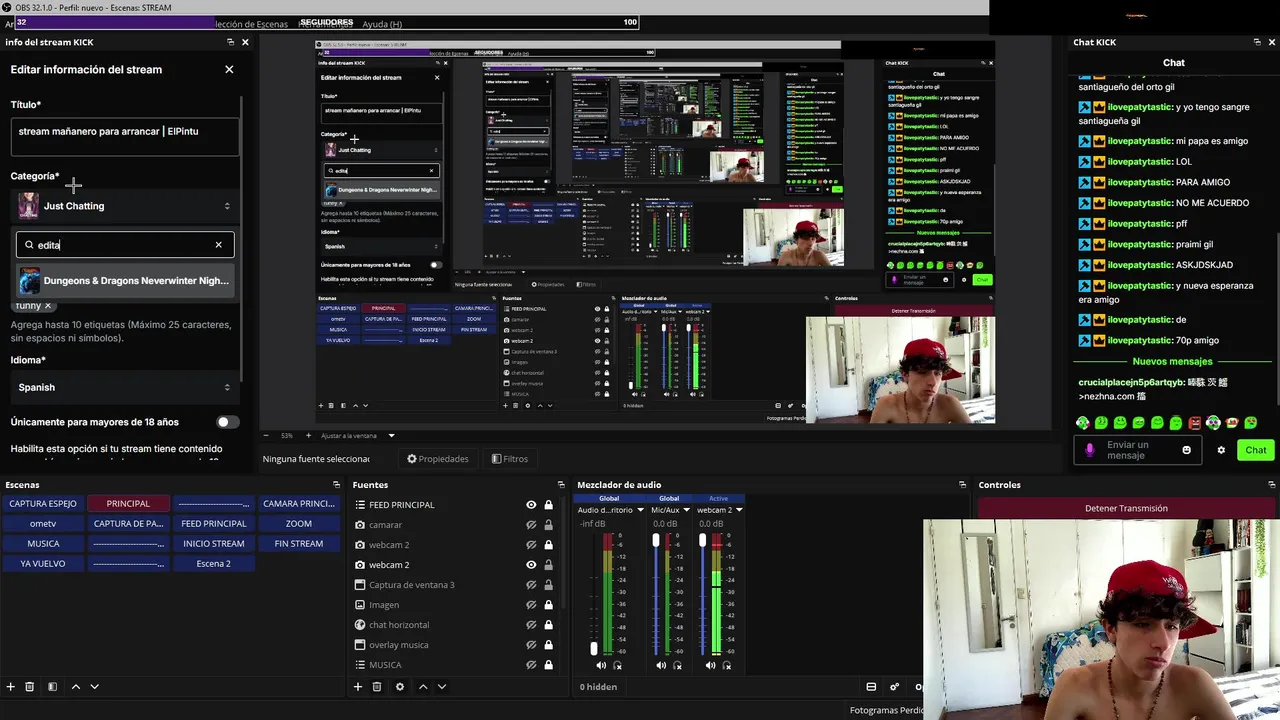This screenshot has width=1280, height=720.
Task: Show the chat horizontal source
Action: click(531, 625)
